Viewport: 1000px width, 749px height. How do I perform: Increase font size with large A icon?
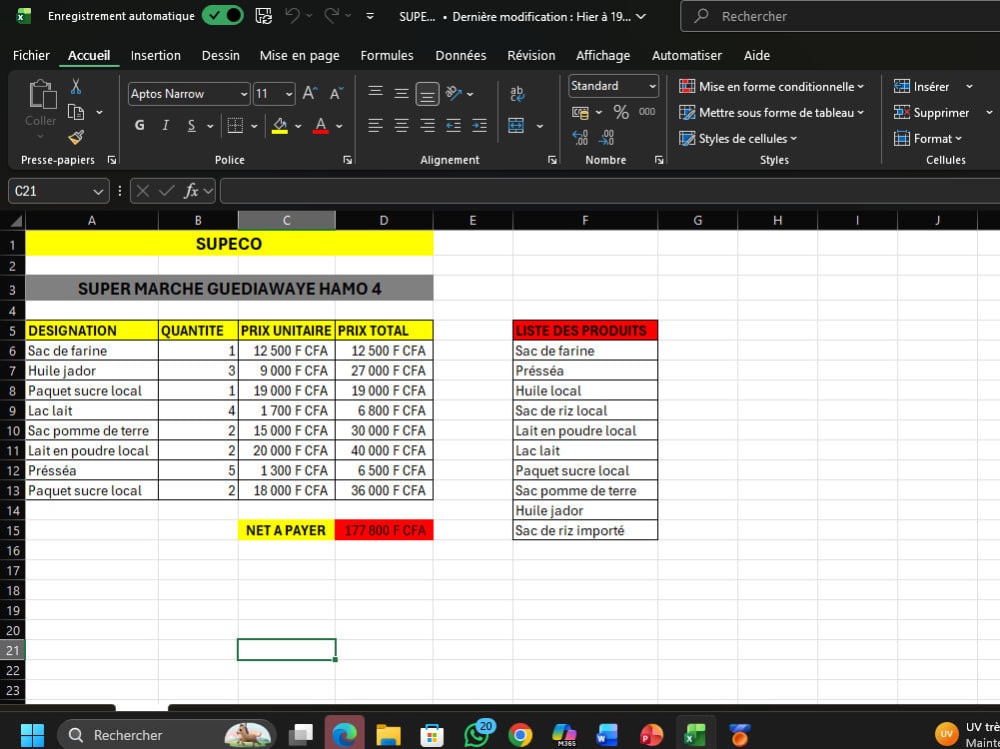point(310,94)
